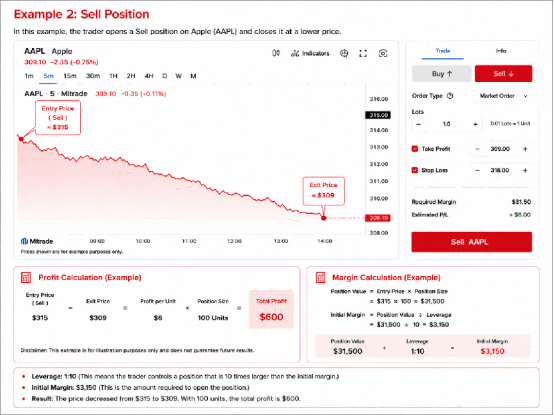The width and height of the screenshot is (554, 415).
Task: Click the Order Type help question icon
Action: (450, 96)
